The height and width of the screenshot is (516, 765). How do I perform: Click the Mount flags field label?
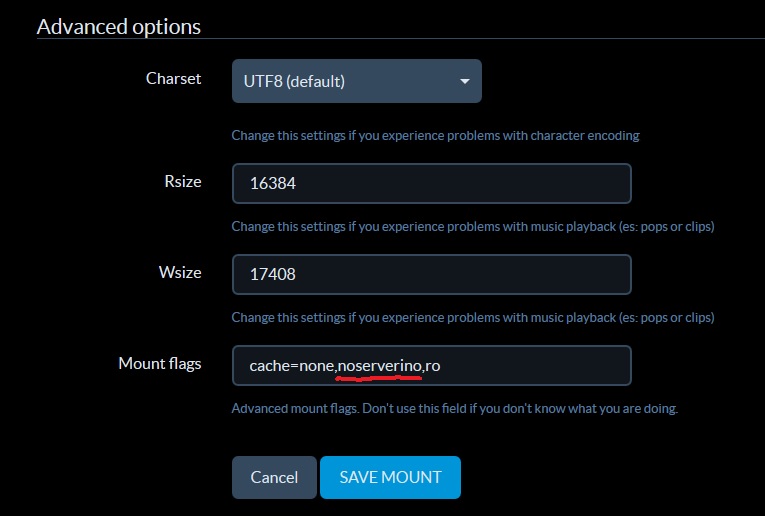tap(160, 364)
